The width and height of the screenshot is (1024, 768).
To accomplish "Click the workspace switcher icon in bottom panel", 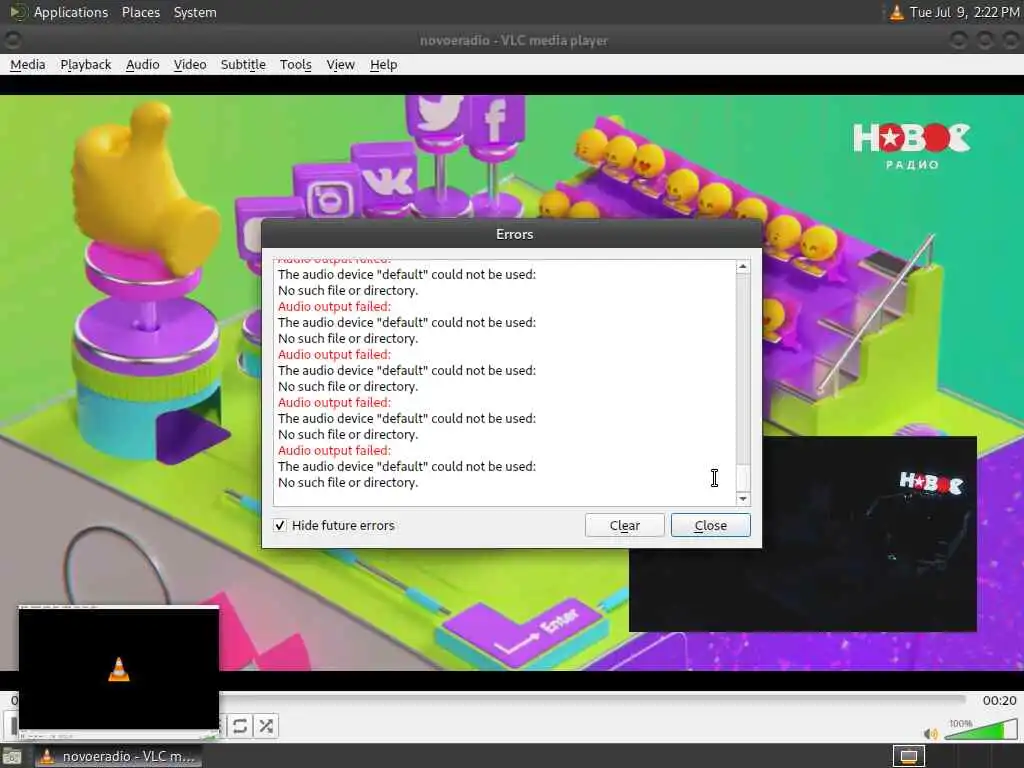I will point(908,756).
